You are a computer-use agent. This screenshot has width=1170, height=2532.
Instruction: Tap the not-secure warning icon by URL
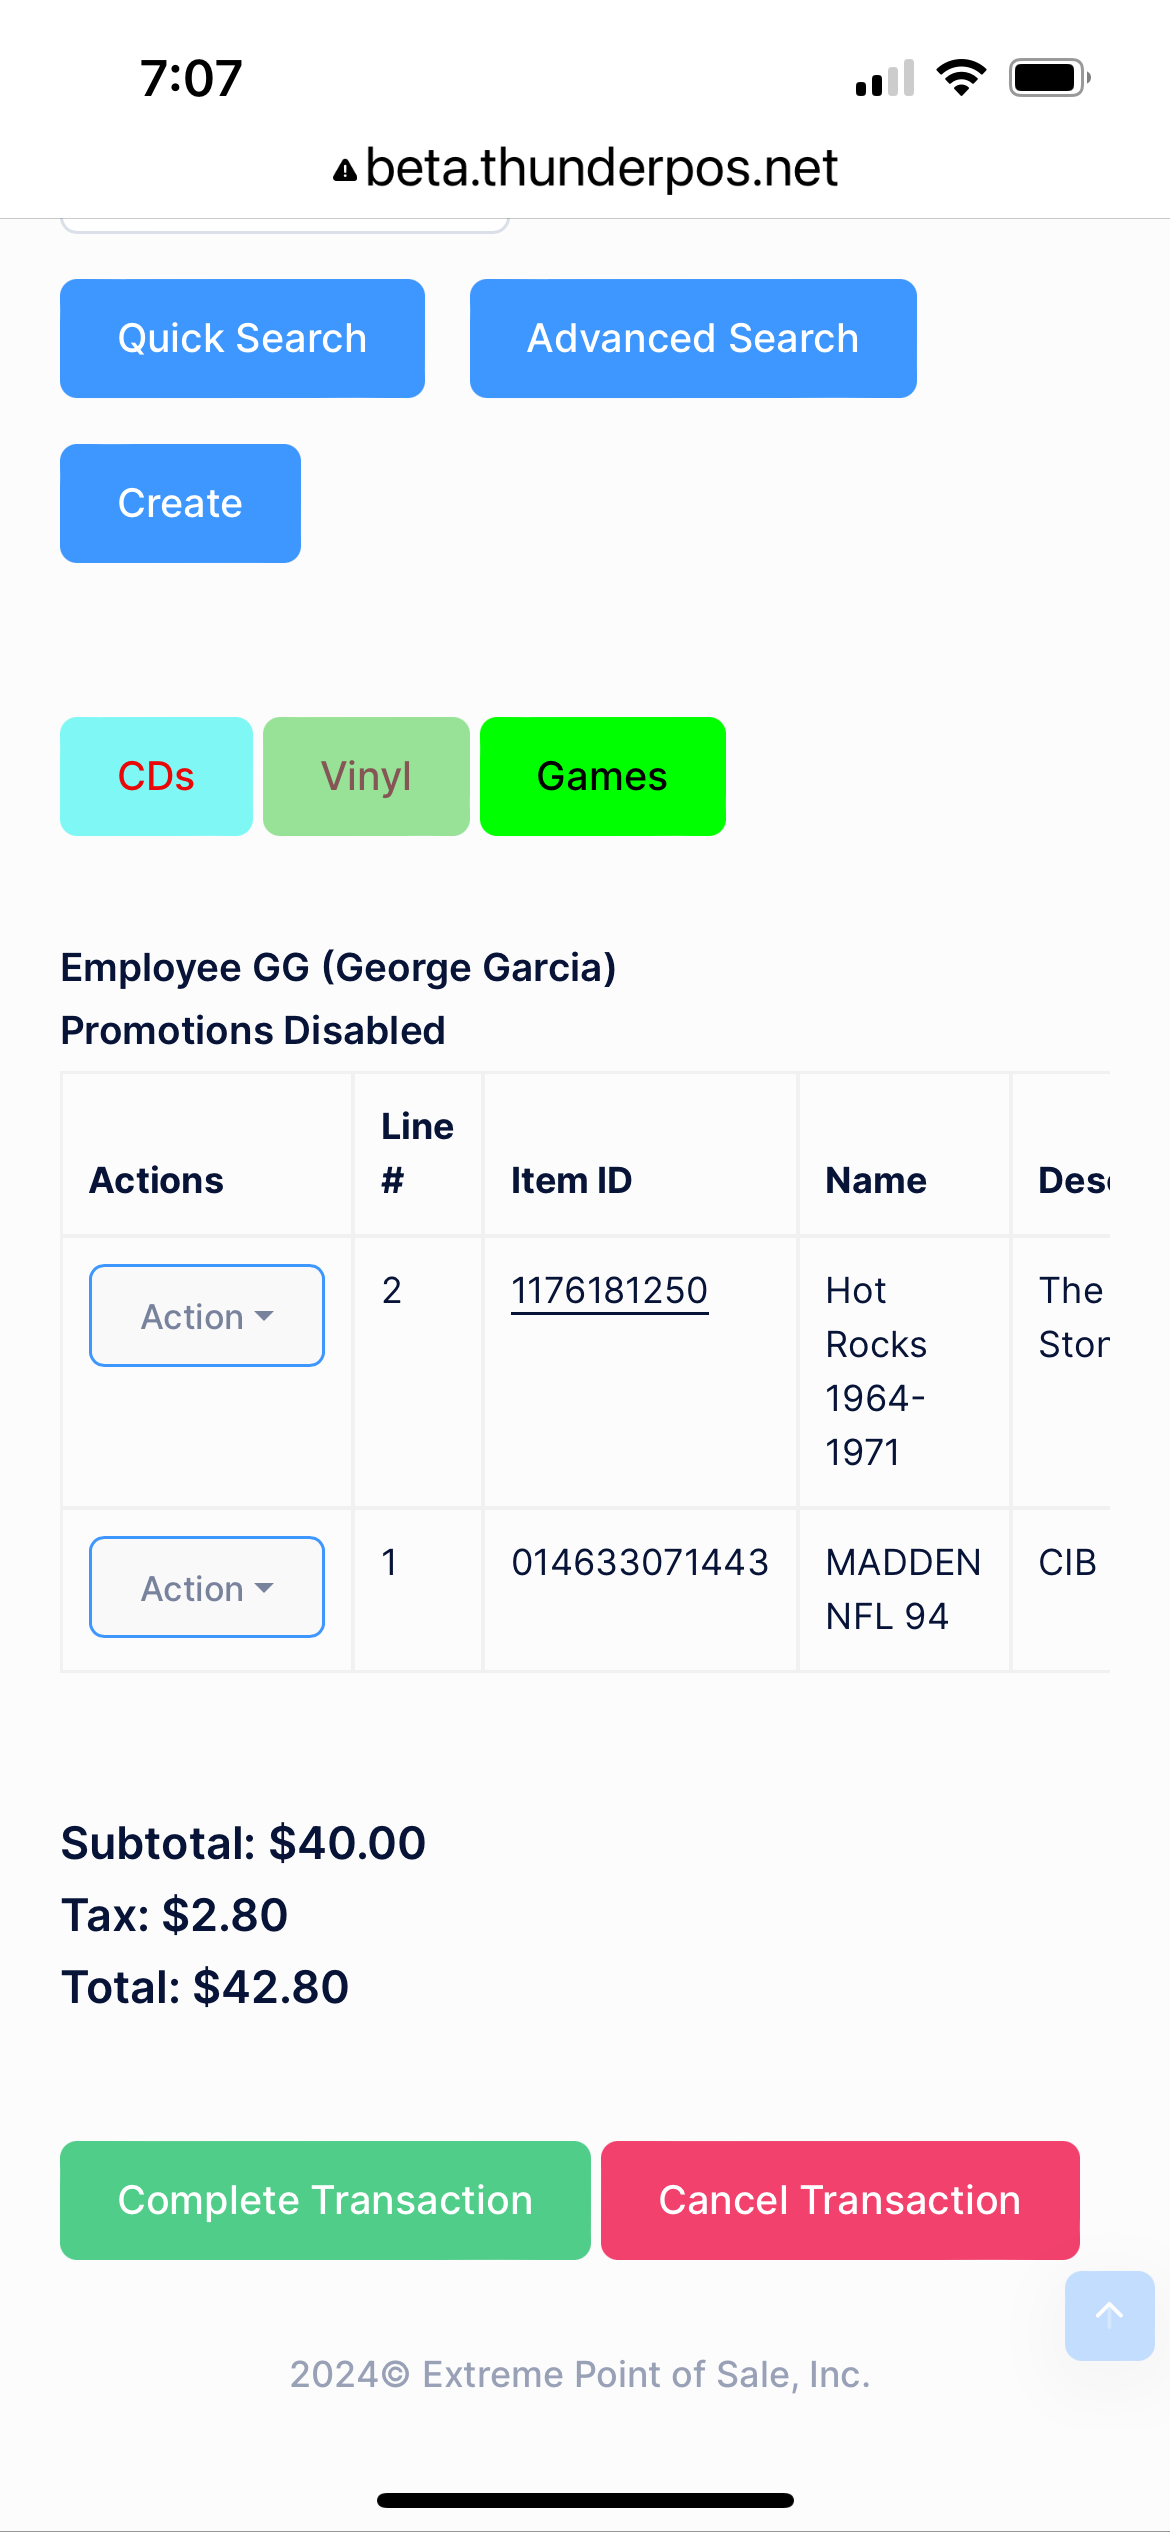[345, 171]
